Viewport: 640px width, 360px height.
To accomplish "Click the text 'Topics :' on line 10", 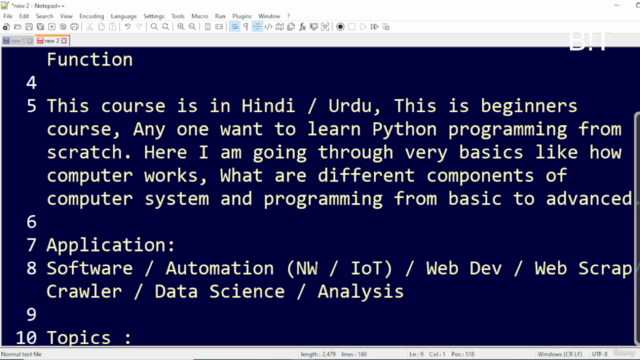I will 89,338.
